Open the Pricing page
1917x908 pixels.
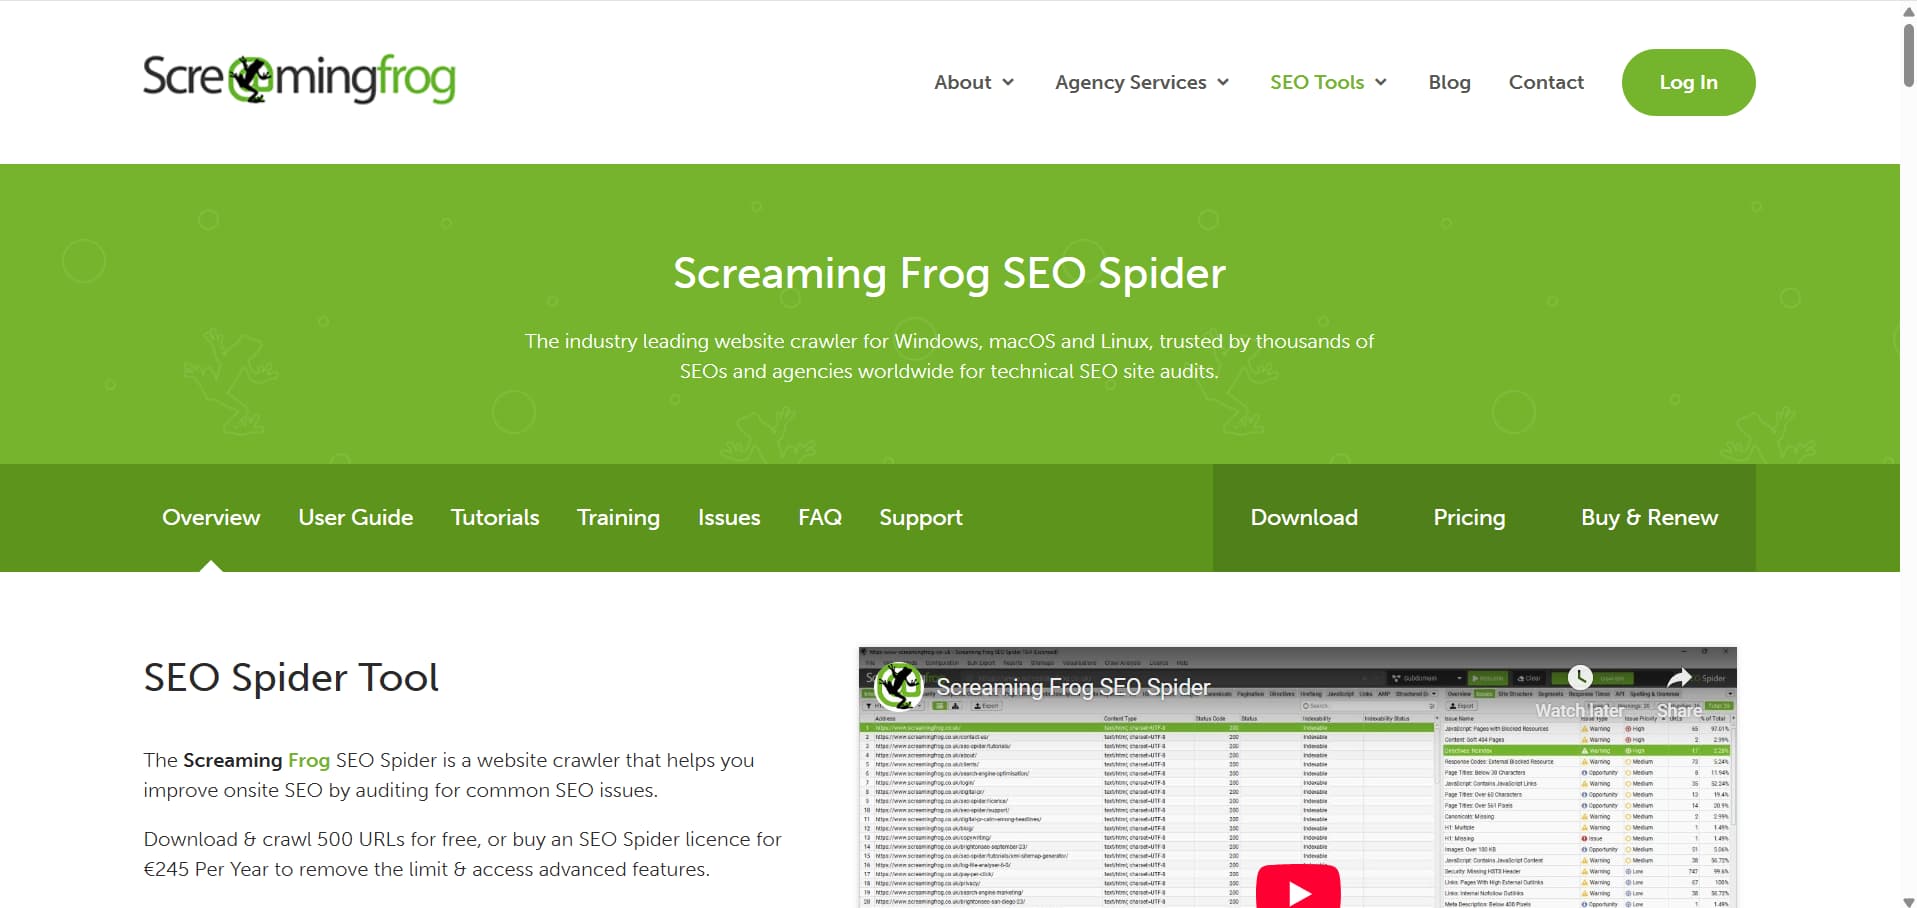click(1469, 517)
